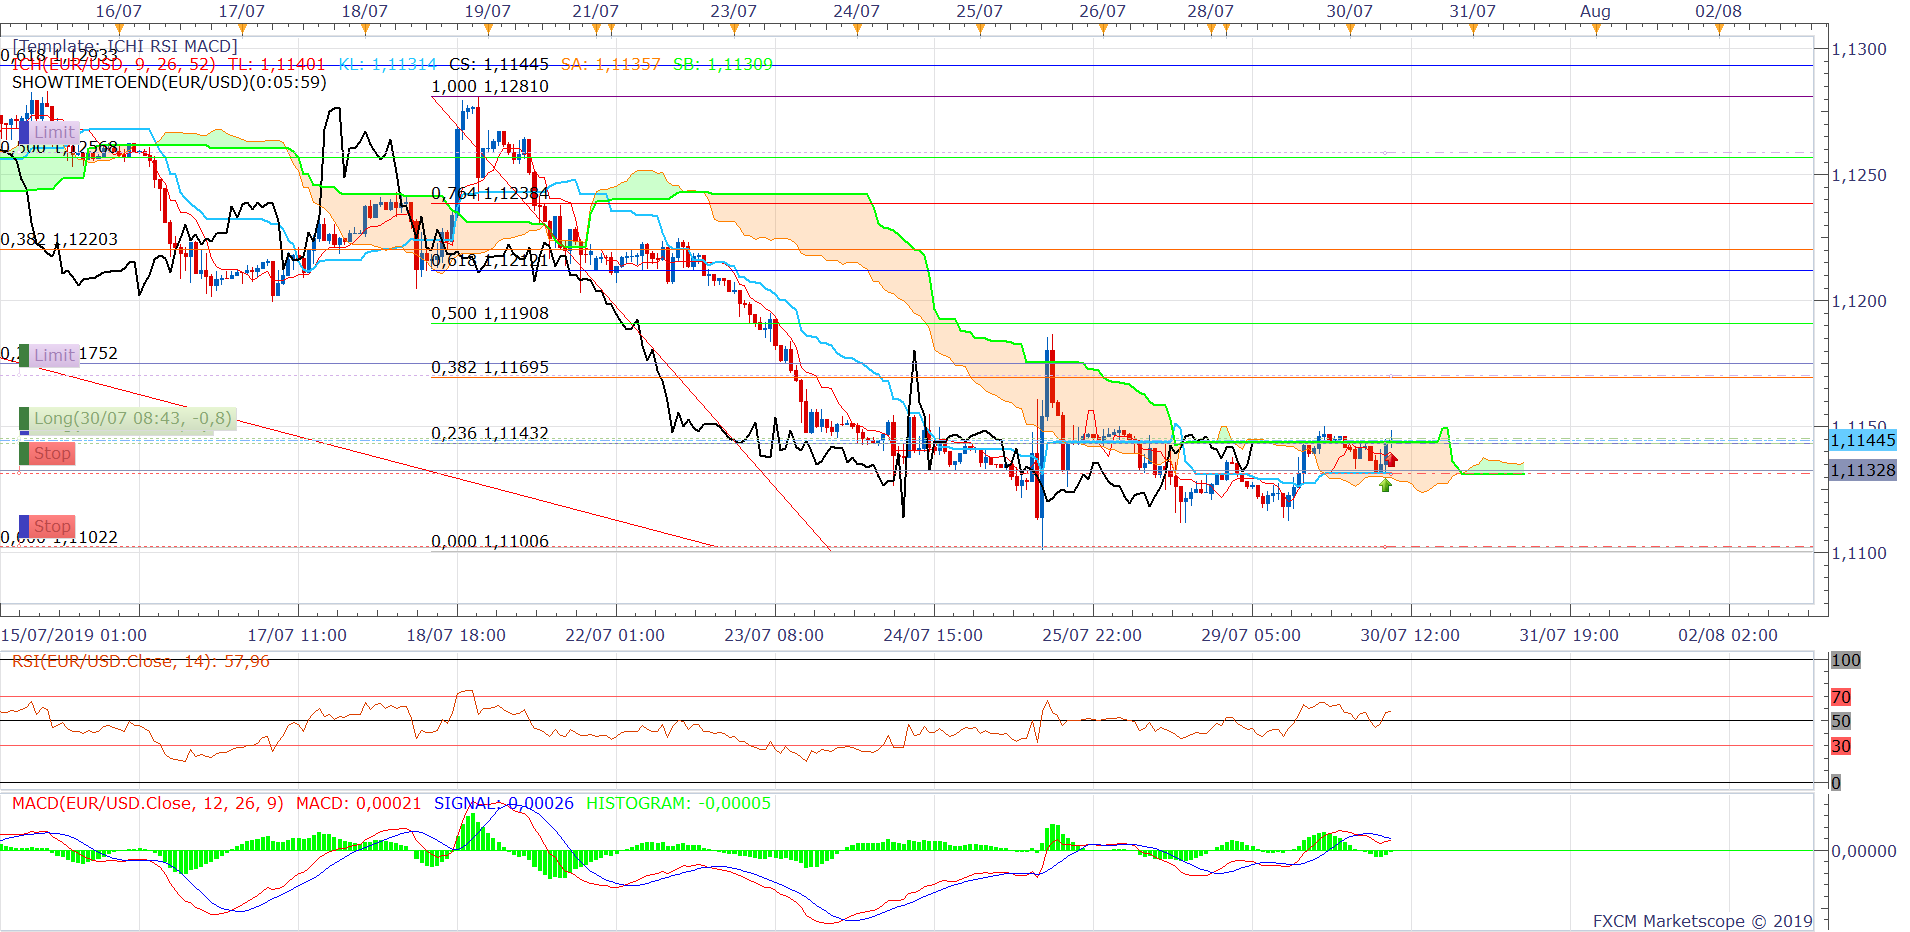The image size is (1910, 932).
Task: Click the SA: 1,11357 Senkou A value
Action: [x=611, y=64]
